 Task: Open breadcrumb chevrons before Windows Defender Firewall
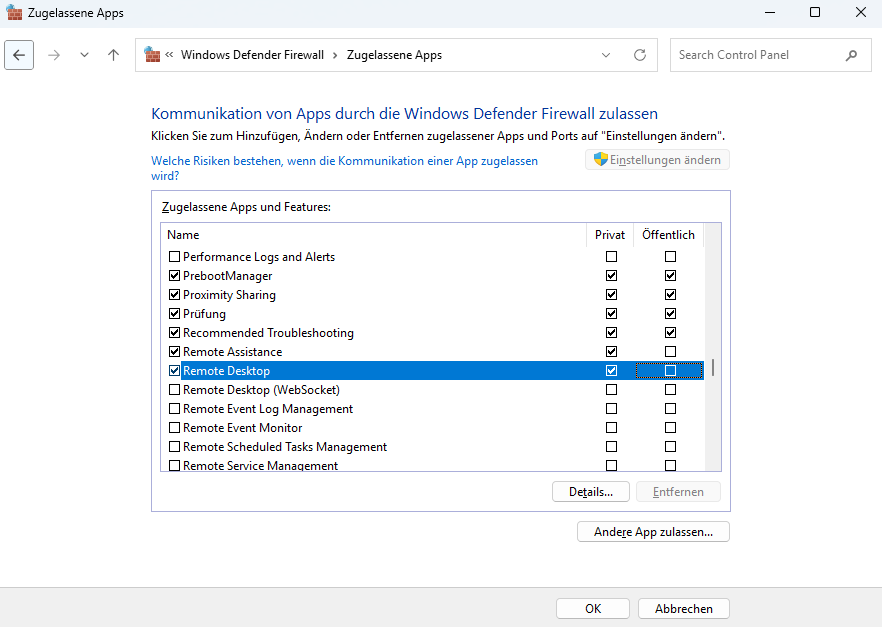click(x=170, y=55)
